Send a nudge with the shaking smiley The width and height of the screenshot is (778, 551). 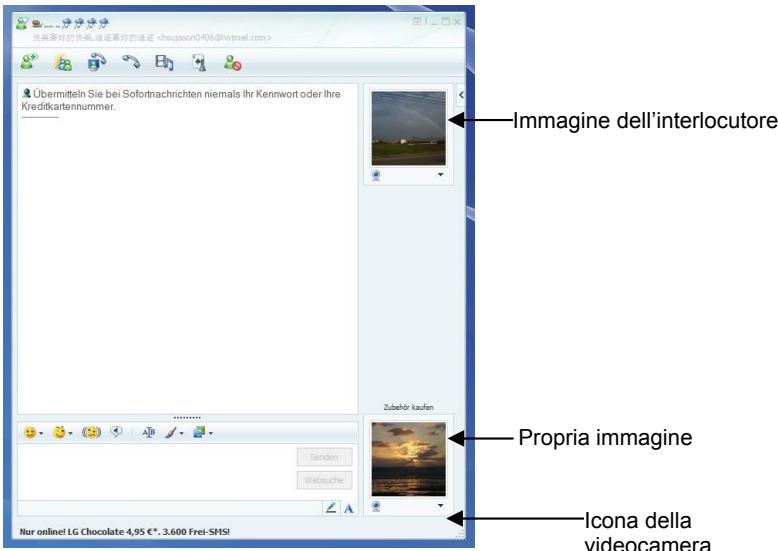pyautogui.click(x=91, y=432)
